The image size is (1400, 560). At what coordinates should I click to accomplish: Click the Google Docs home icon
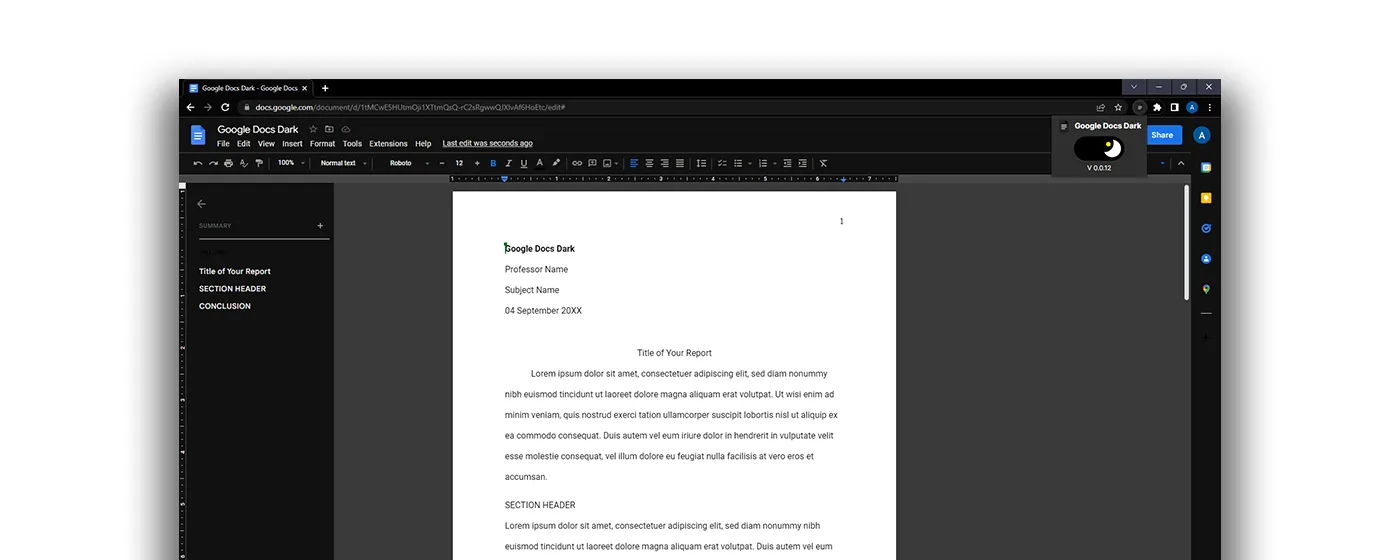(x=198, y=135)
